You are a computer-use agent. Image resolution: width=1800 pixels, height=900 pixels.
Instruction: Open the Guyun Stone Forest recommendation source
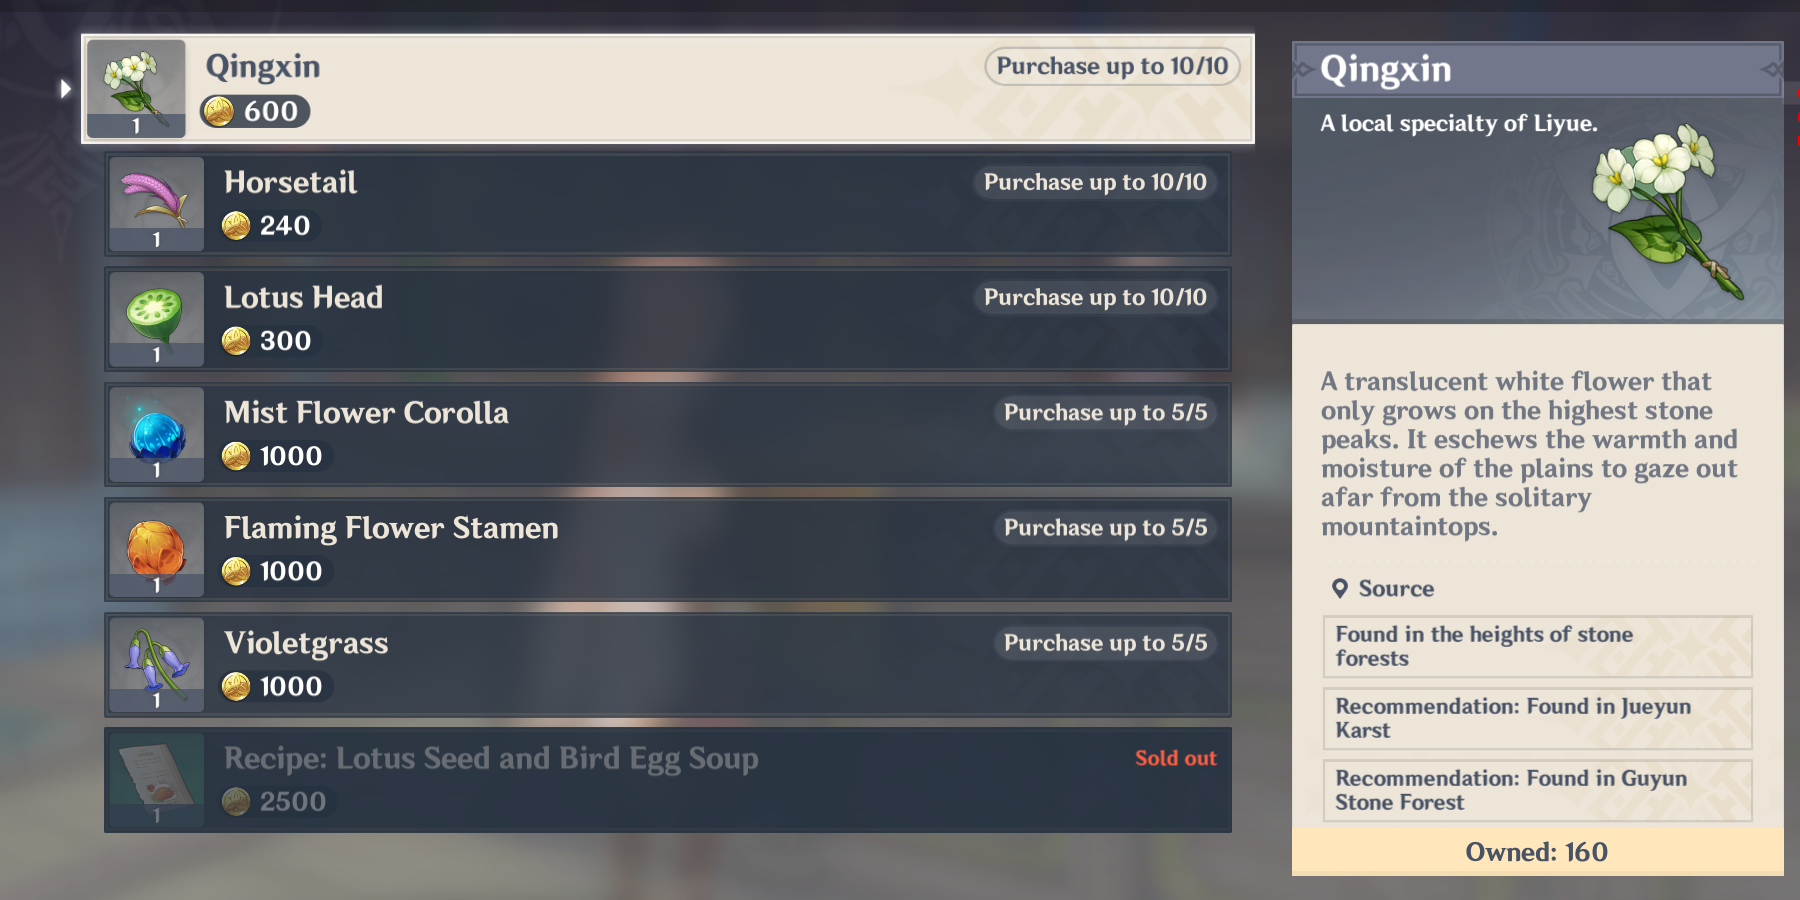(1537, 790)
